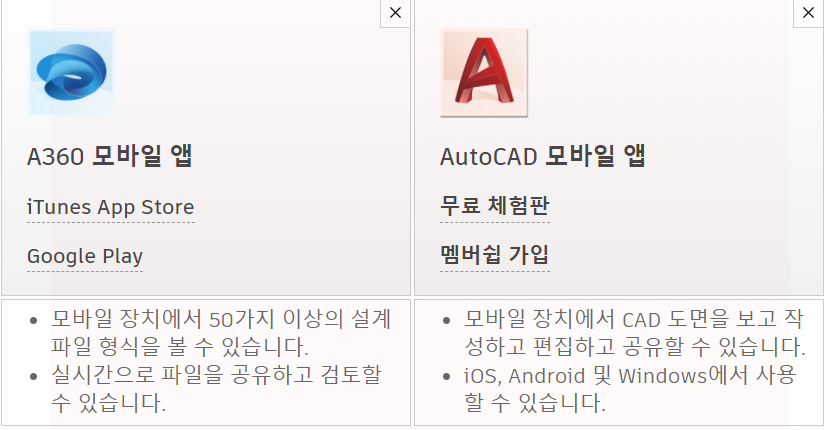Viewport: 840px width, 430px height.
Task: Open the 무료 체험판 link
Action: pos(495,206)
